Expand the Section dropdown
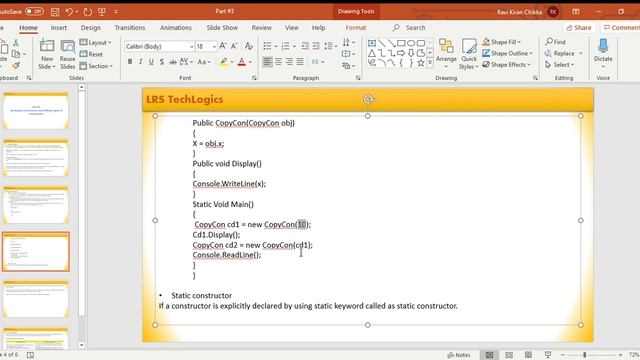The height and width of the screenshot is (360, 640). 96,66
